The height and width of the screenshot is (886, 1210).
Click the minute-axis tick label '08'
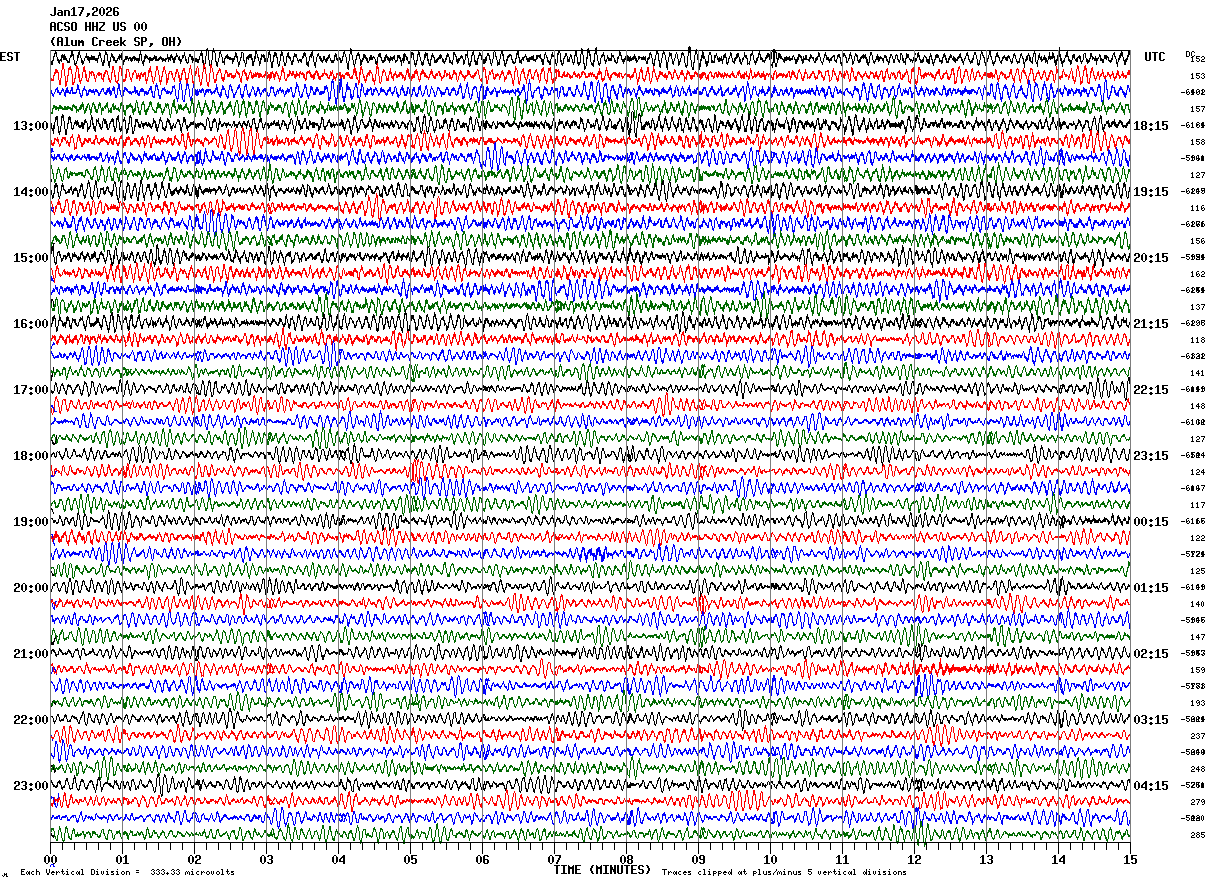[x=627, y=859]
